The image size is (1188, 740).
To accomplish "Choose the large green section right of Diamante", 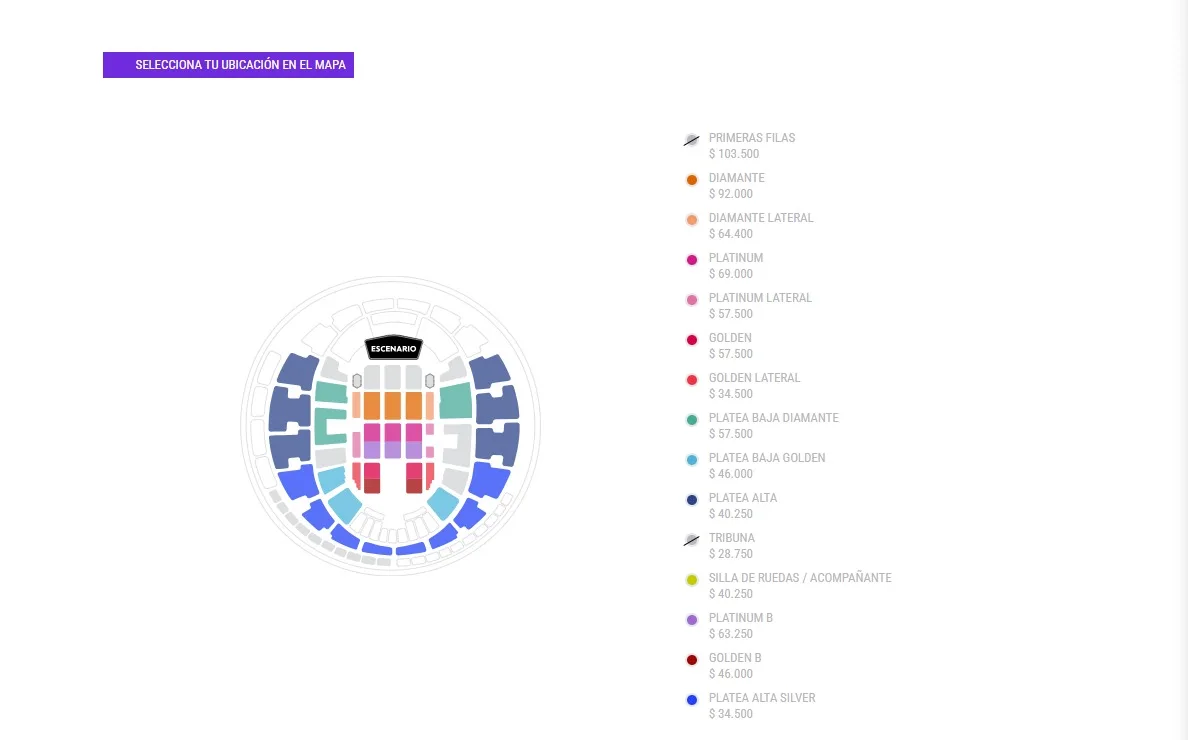I will pos(455,401).
